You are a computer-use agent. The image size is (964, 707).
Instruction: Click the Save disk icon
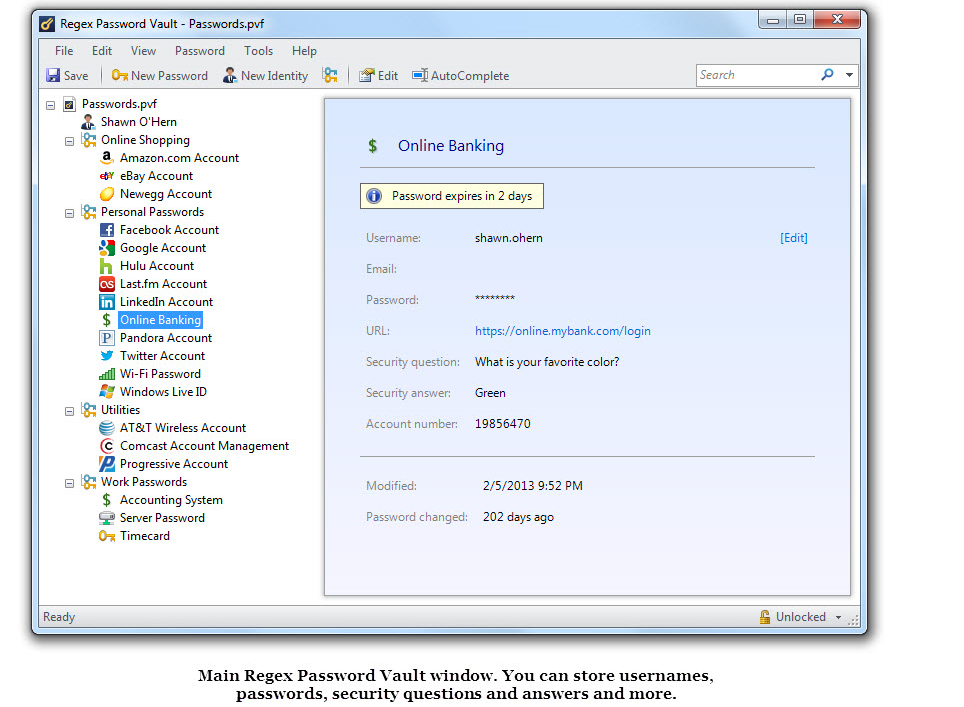tap(53, 76)
